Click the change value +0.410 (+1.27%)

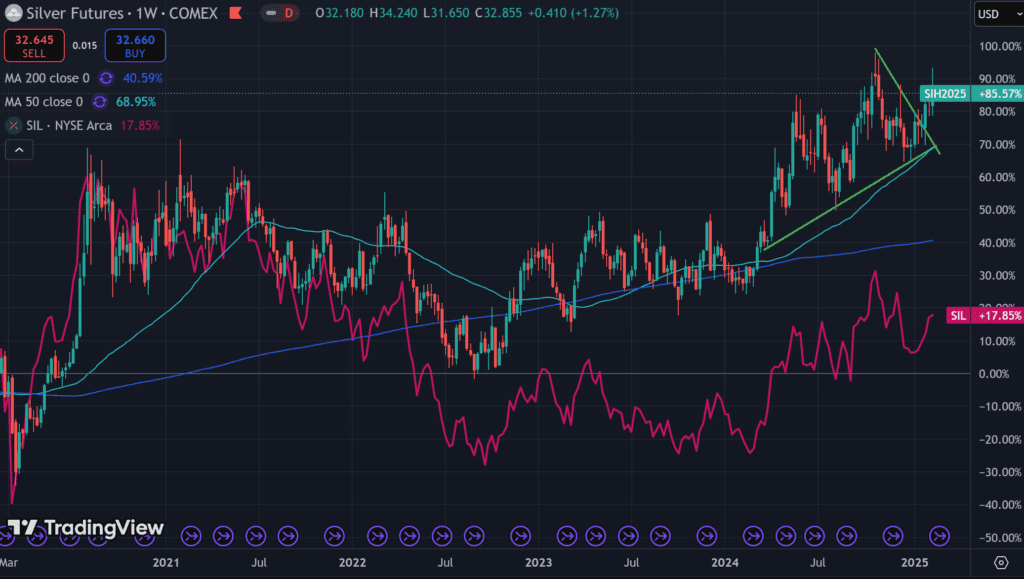click(573, 13)
